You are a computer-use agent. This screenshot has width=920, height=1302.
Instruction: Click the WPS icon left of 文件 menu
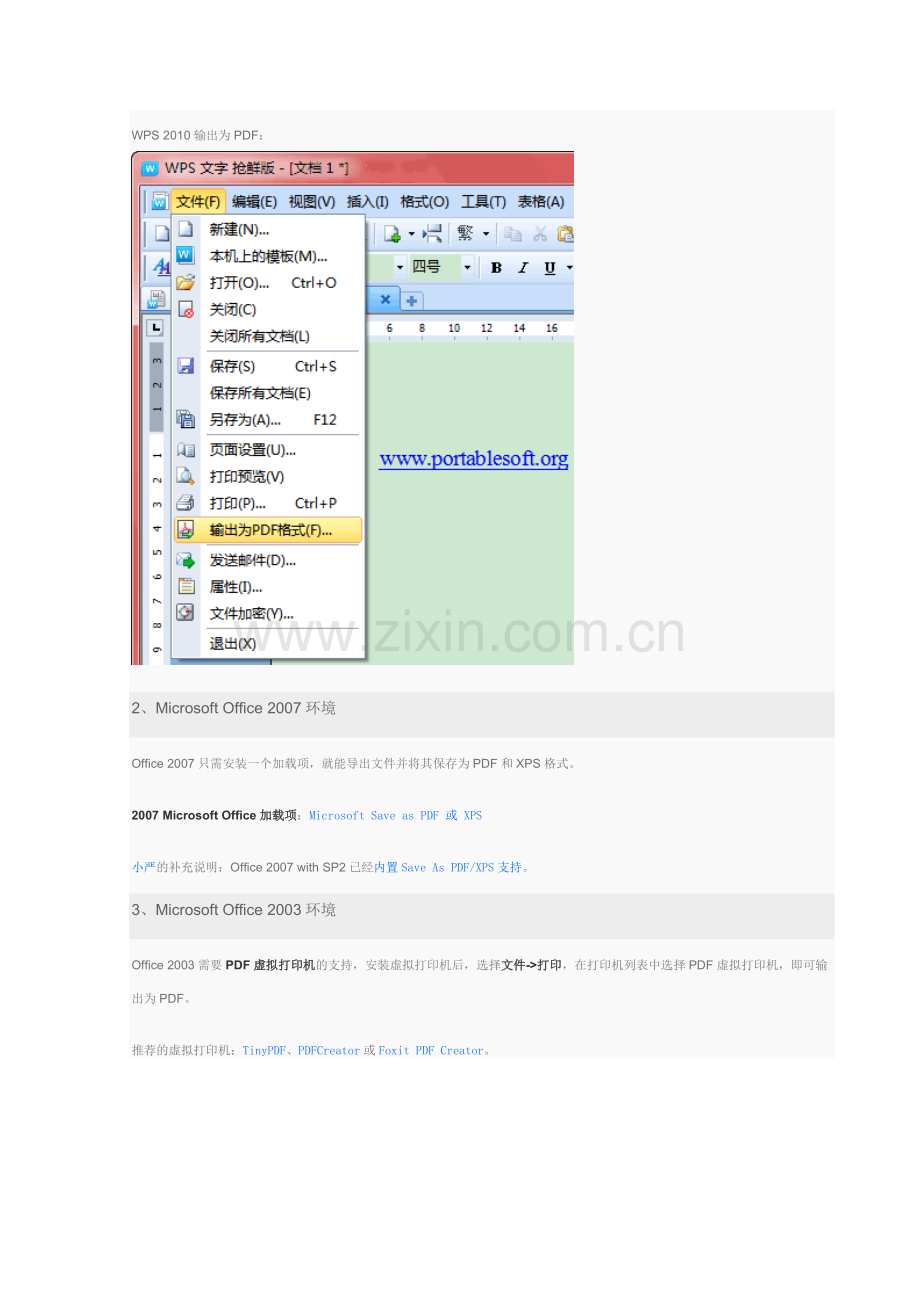[159, 202]
